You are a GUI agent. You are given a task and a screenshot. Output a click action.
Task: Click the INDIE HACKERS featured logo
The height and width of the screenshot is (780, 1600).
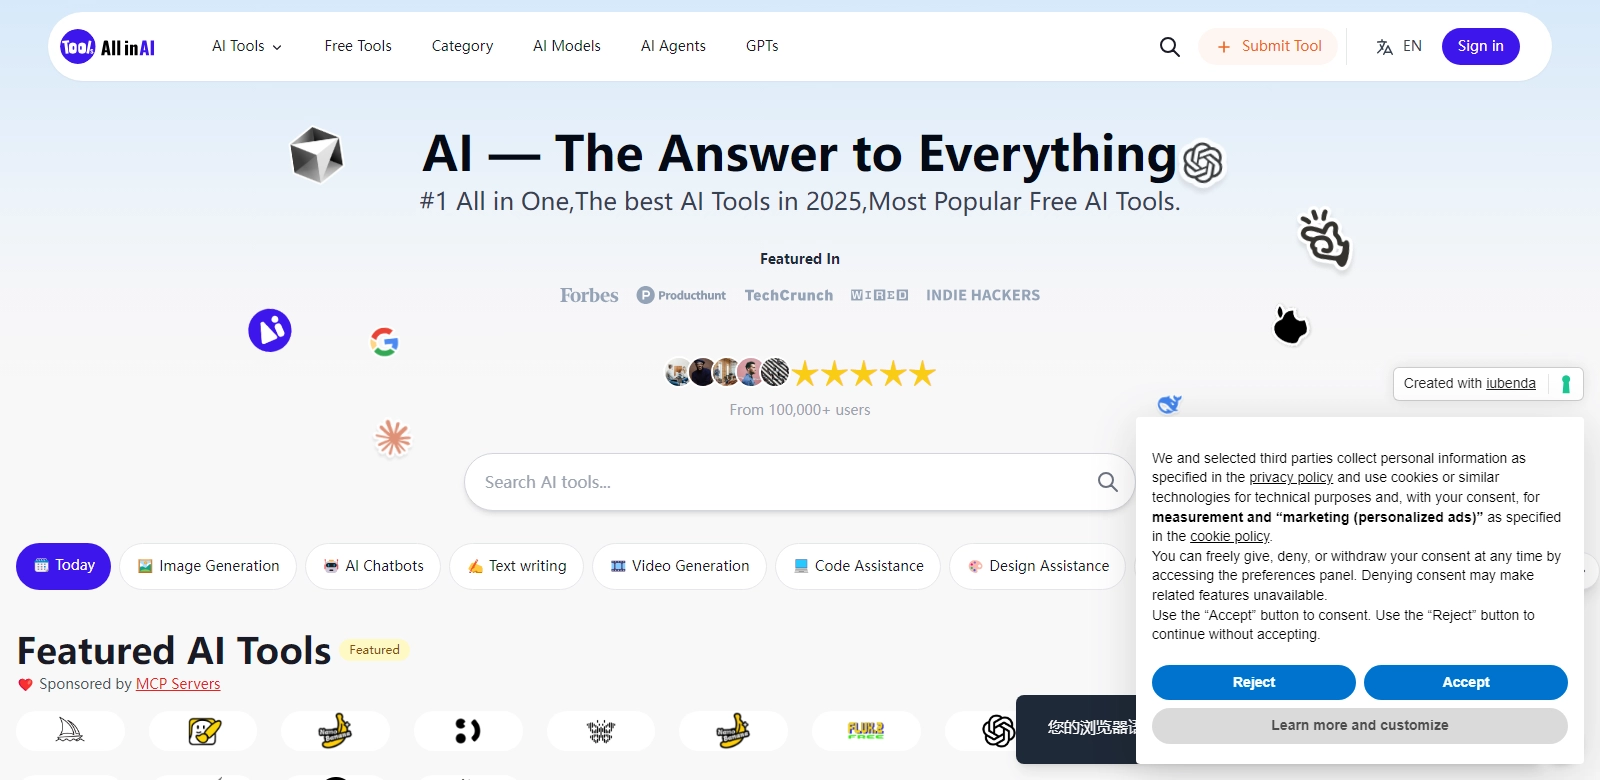(983, 295)
